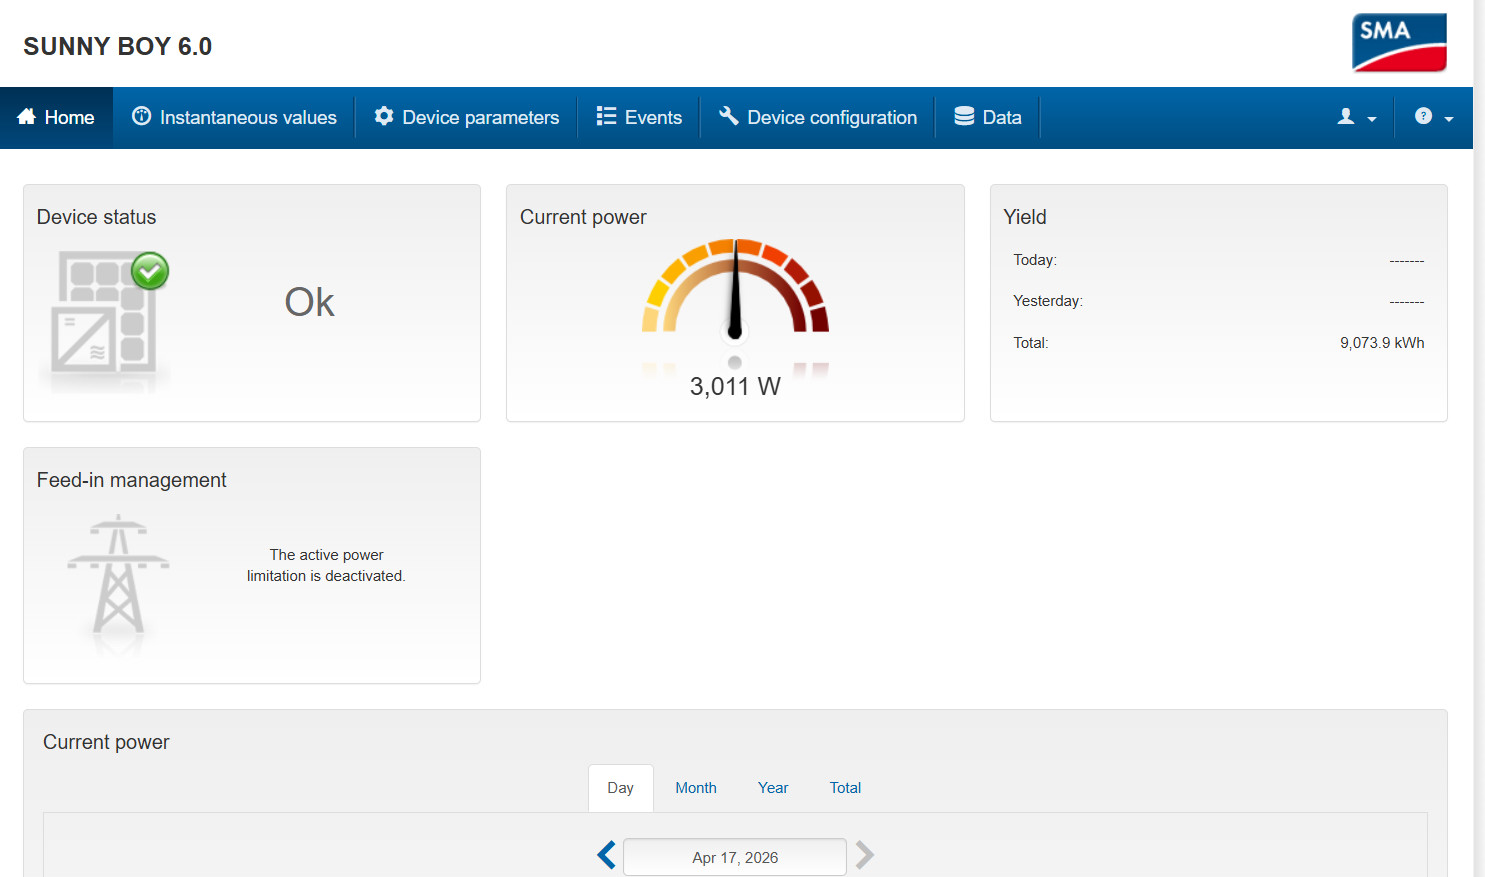The height and width of the screenshot is (877, 1485).
Task: Click the Yield panel heading
Action: coord(1025,217)
